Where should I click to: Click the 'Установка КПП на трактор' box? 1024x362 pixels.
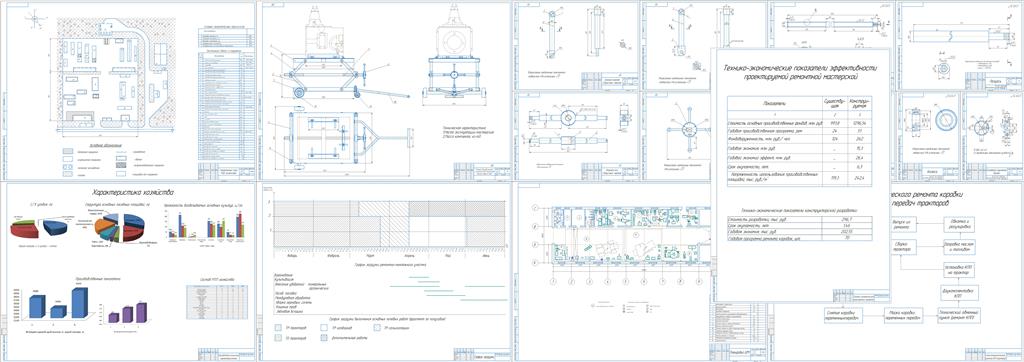(959, 269)
